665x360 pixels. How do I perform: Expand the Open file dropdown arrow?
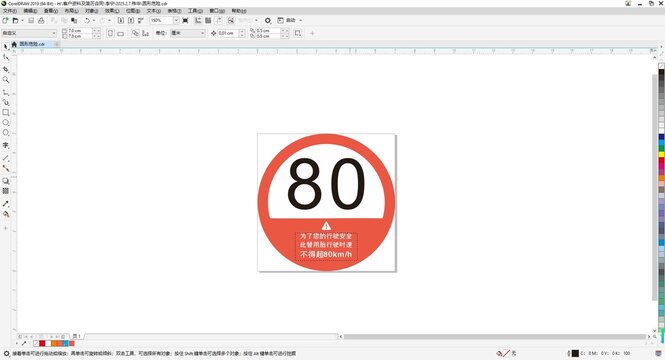click(x=22, y=20)
